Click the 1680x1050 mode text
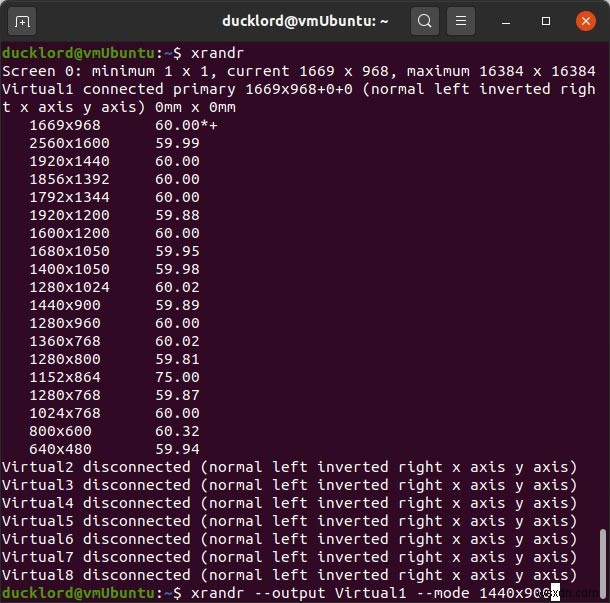Viewport: 610px width, 603px height. [x=70, y=251]
